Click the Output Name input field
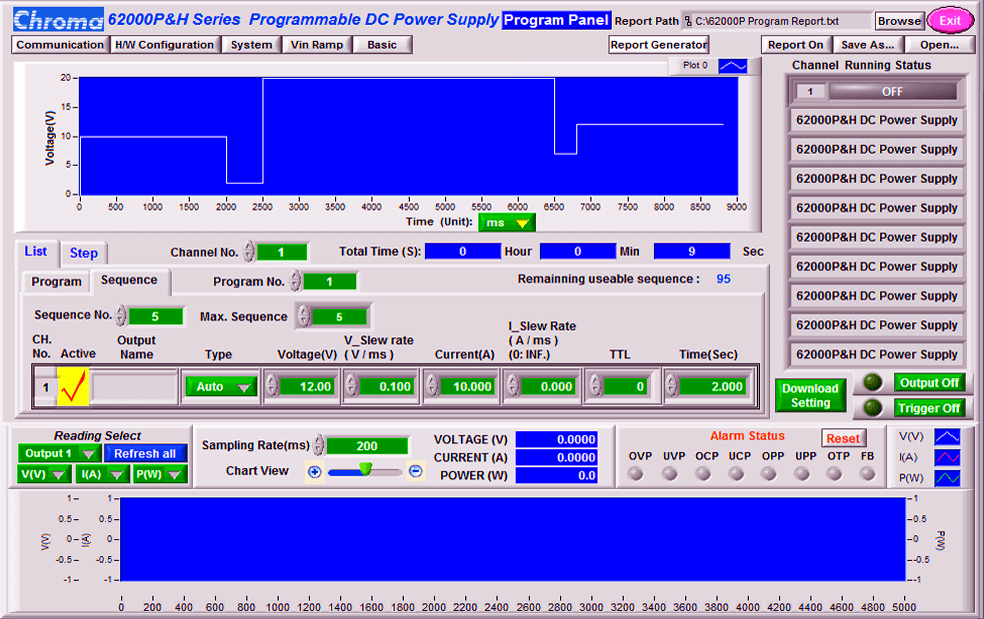Screen dimensions: 984x619 (x=135, y=387)
